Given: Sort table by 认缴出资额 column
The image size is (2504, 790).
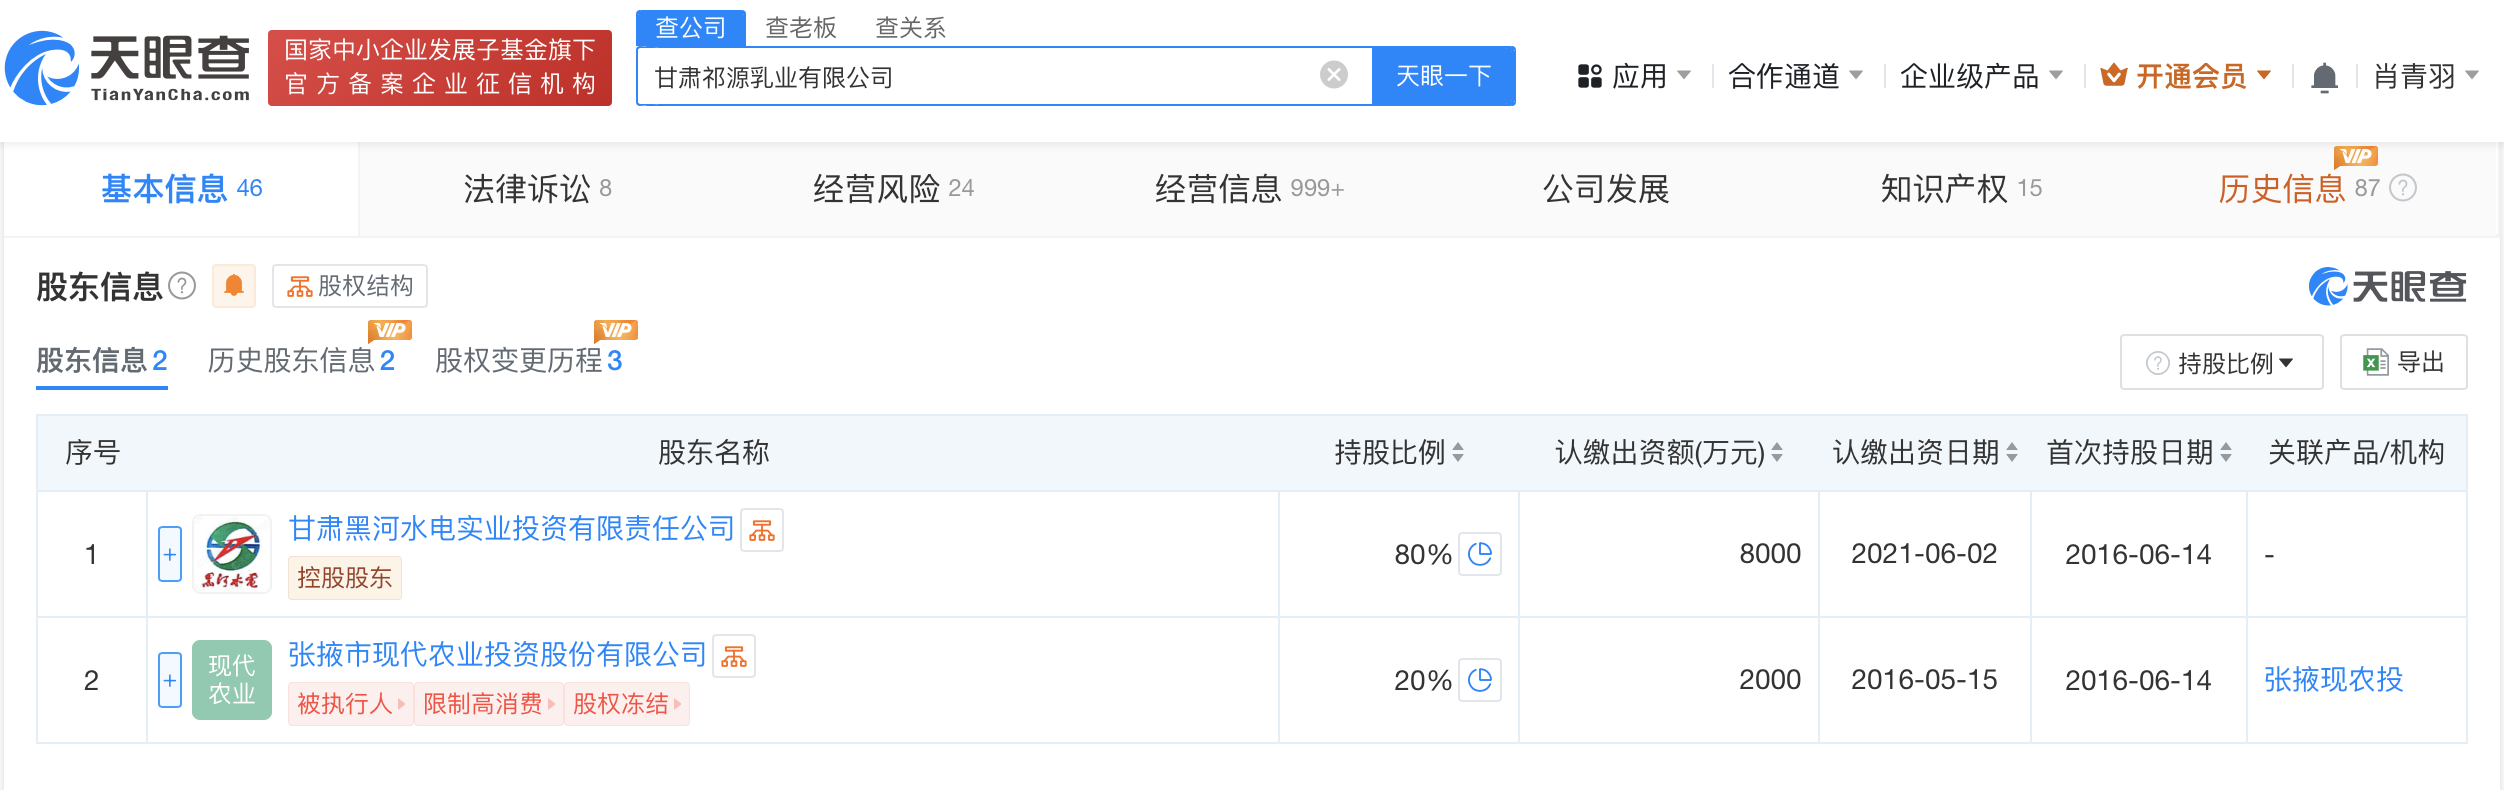Looking at the screenshot, I should point(1777,453).
